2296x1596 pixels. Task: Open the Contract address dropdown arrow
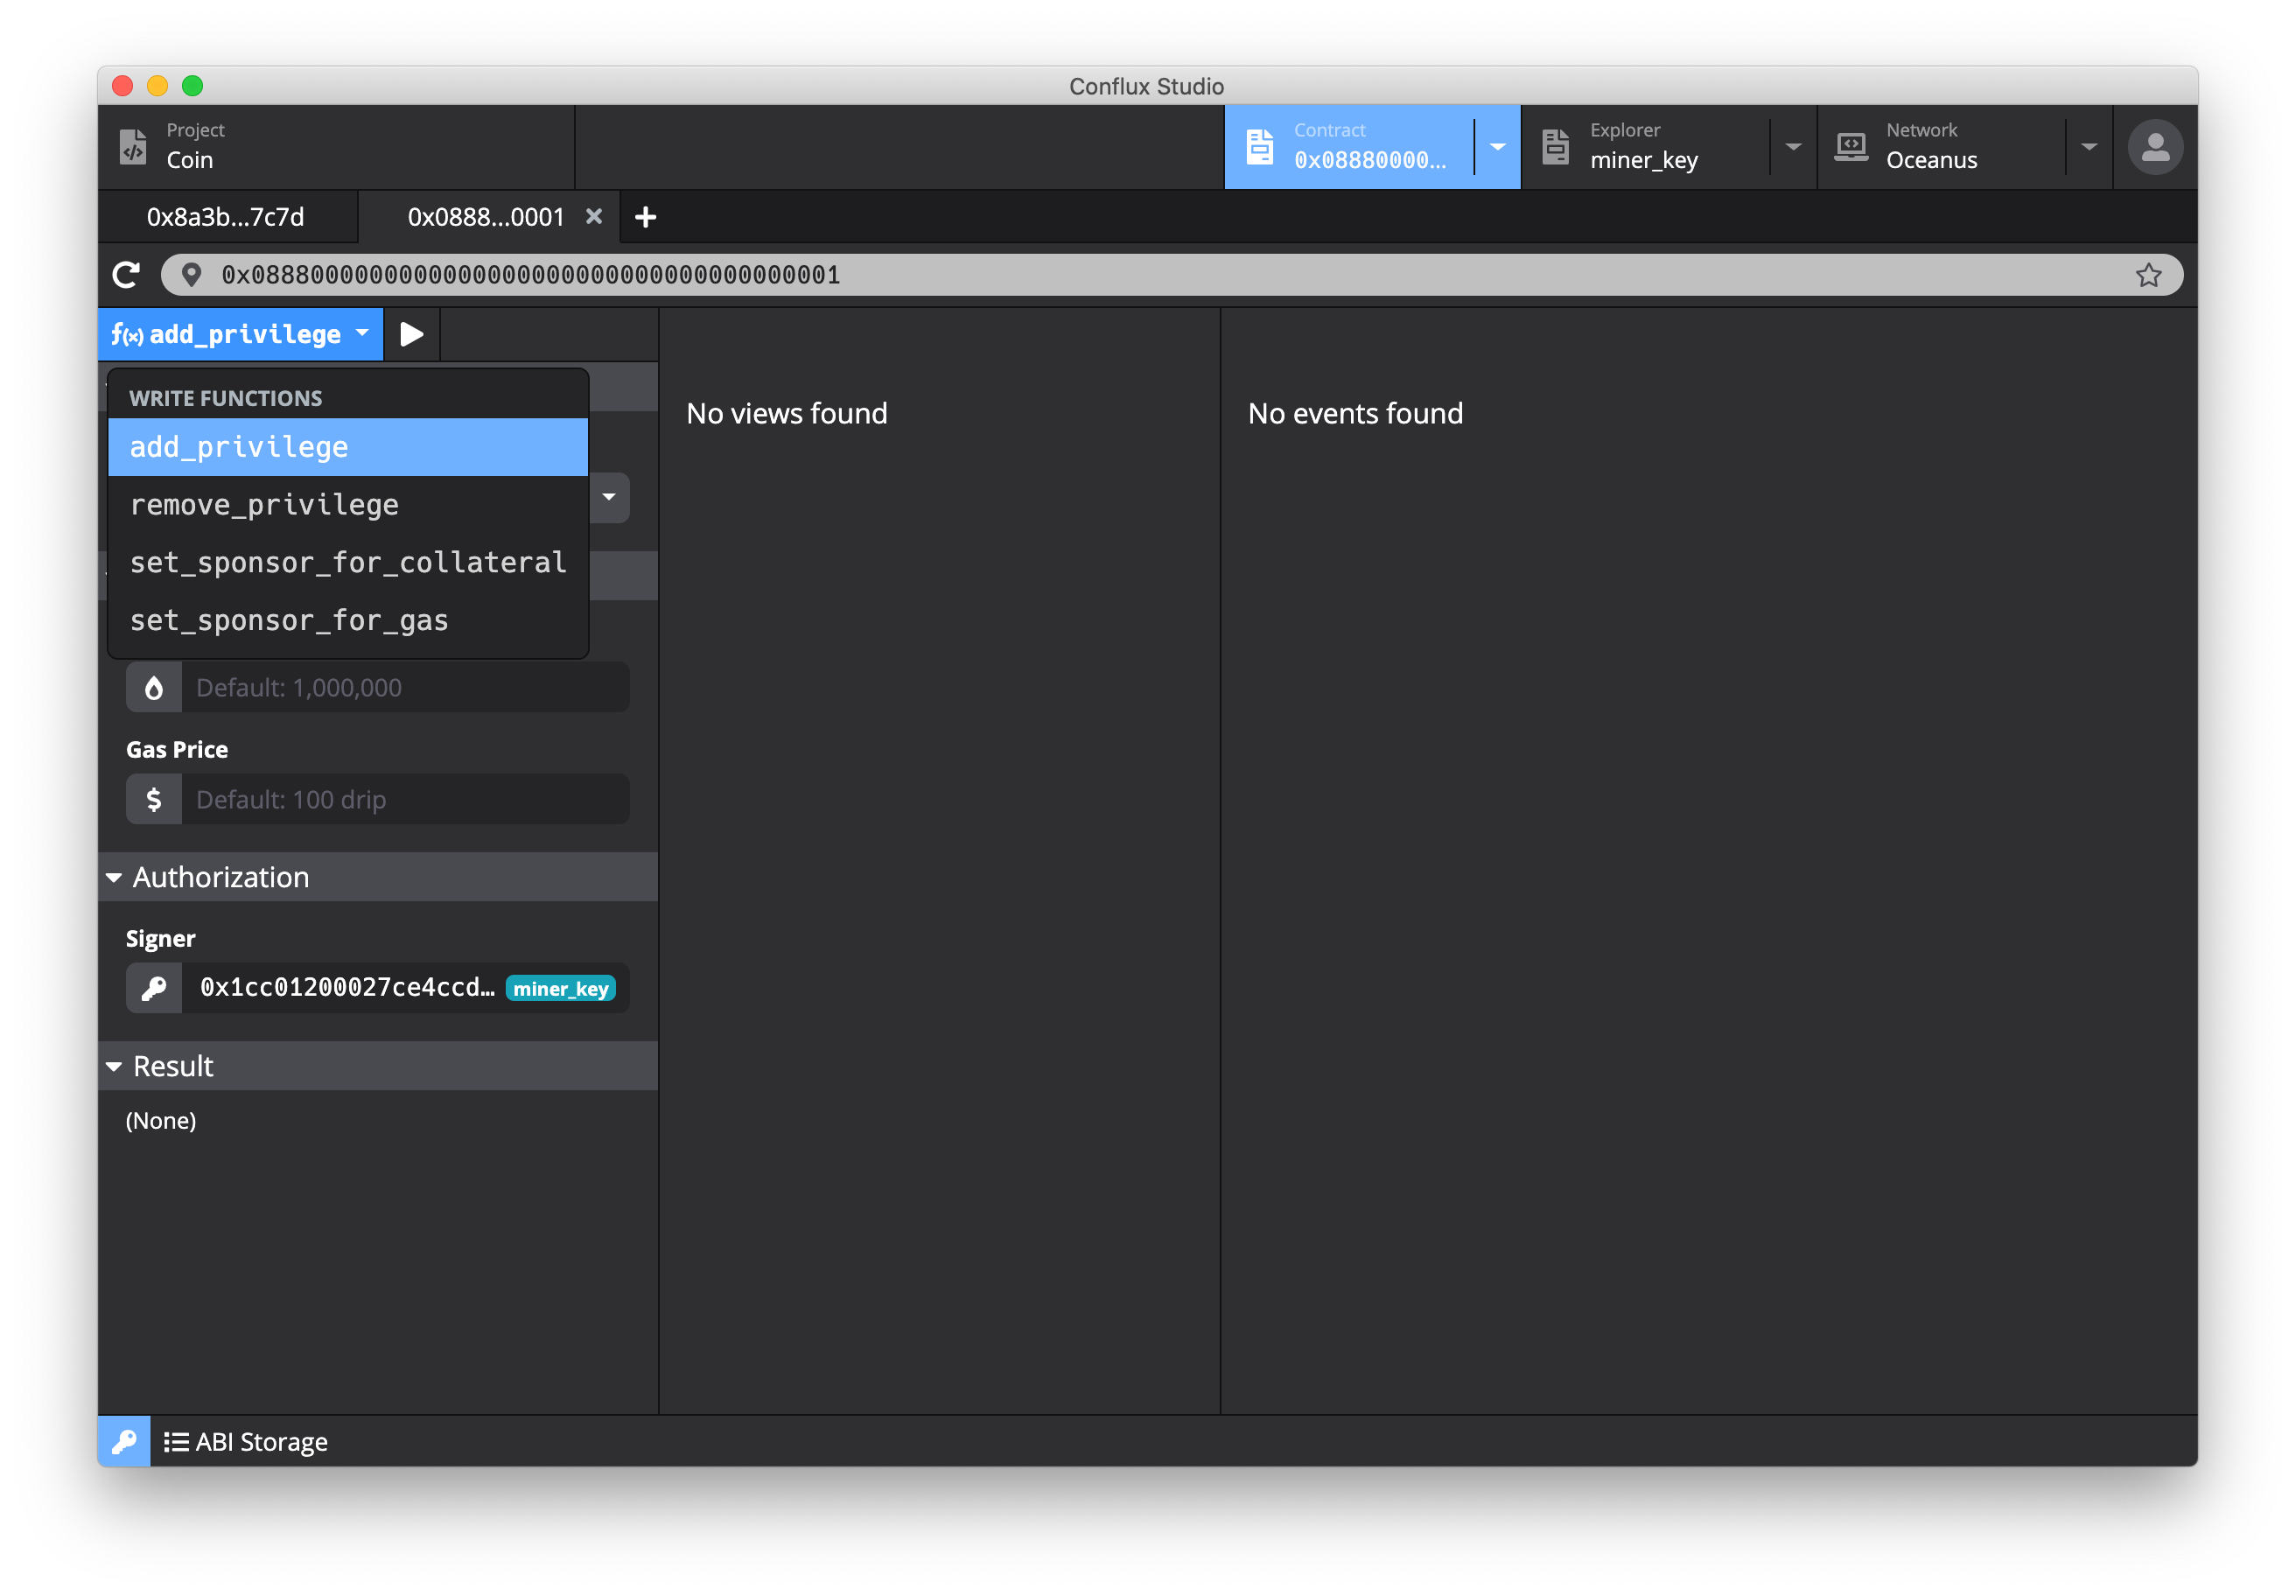click(x=1497, y=147)
